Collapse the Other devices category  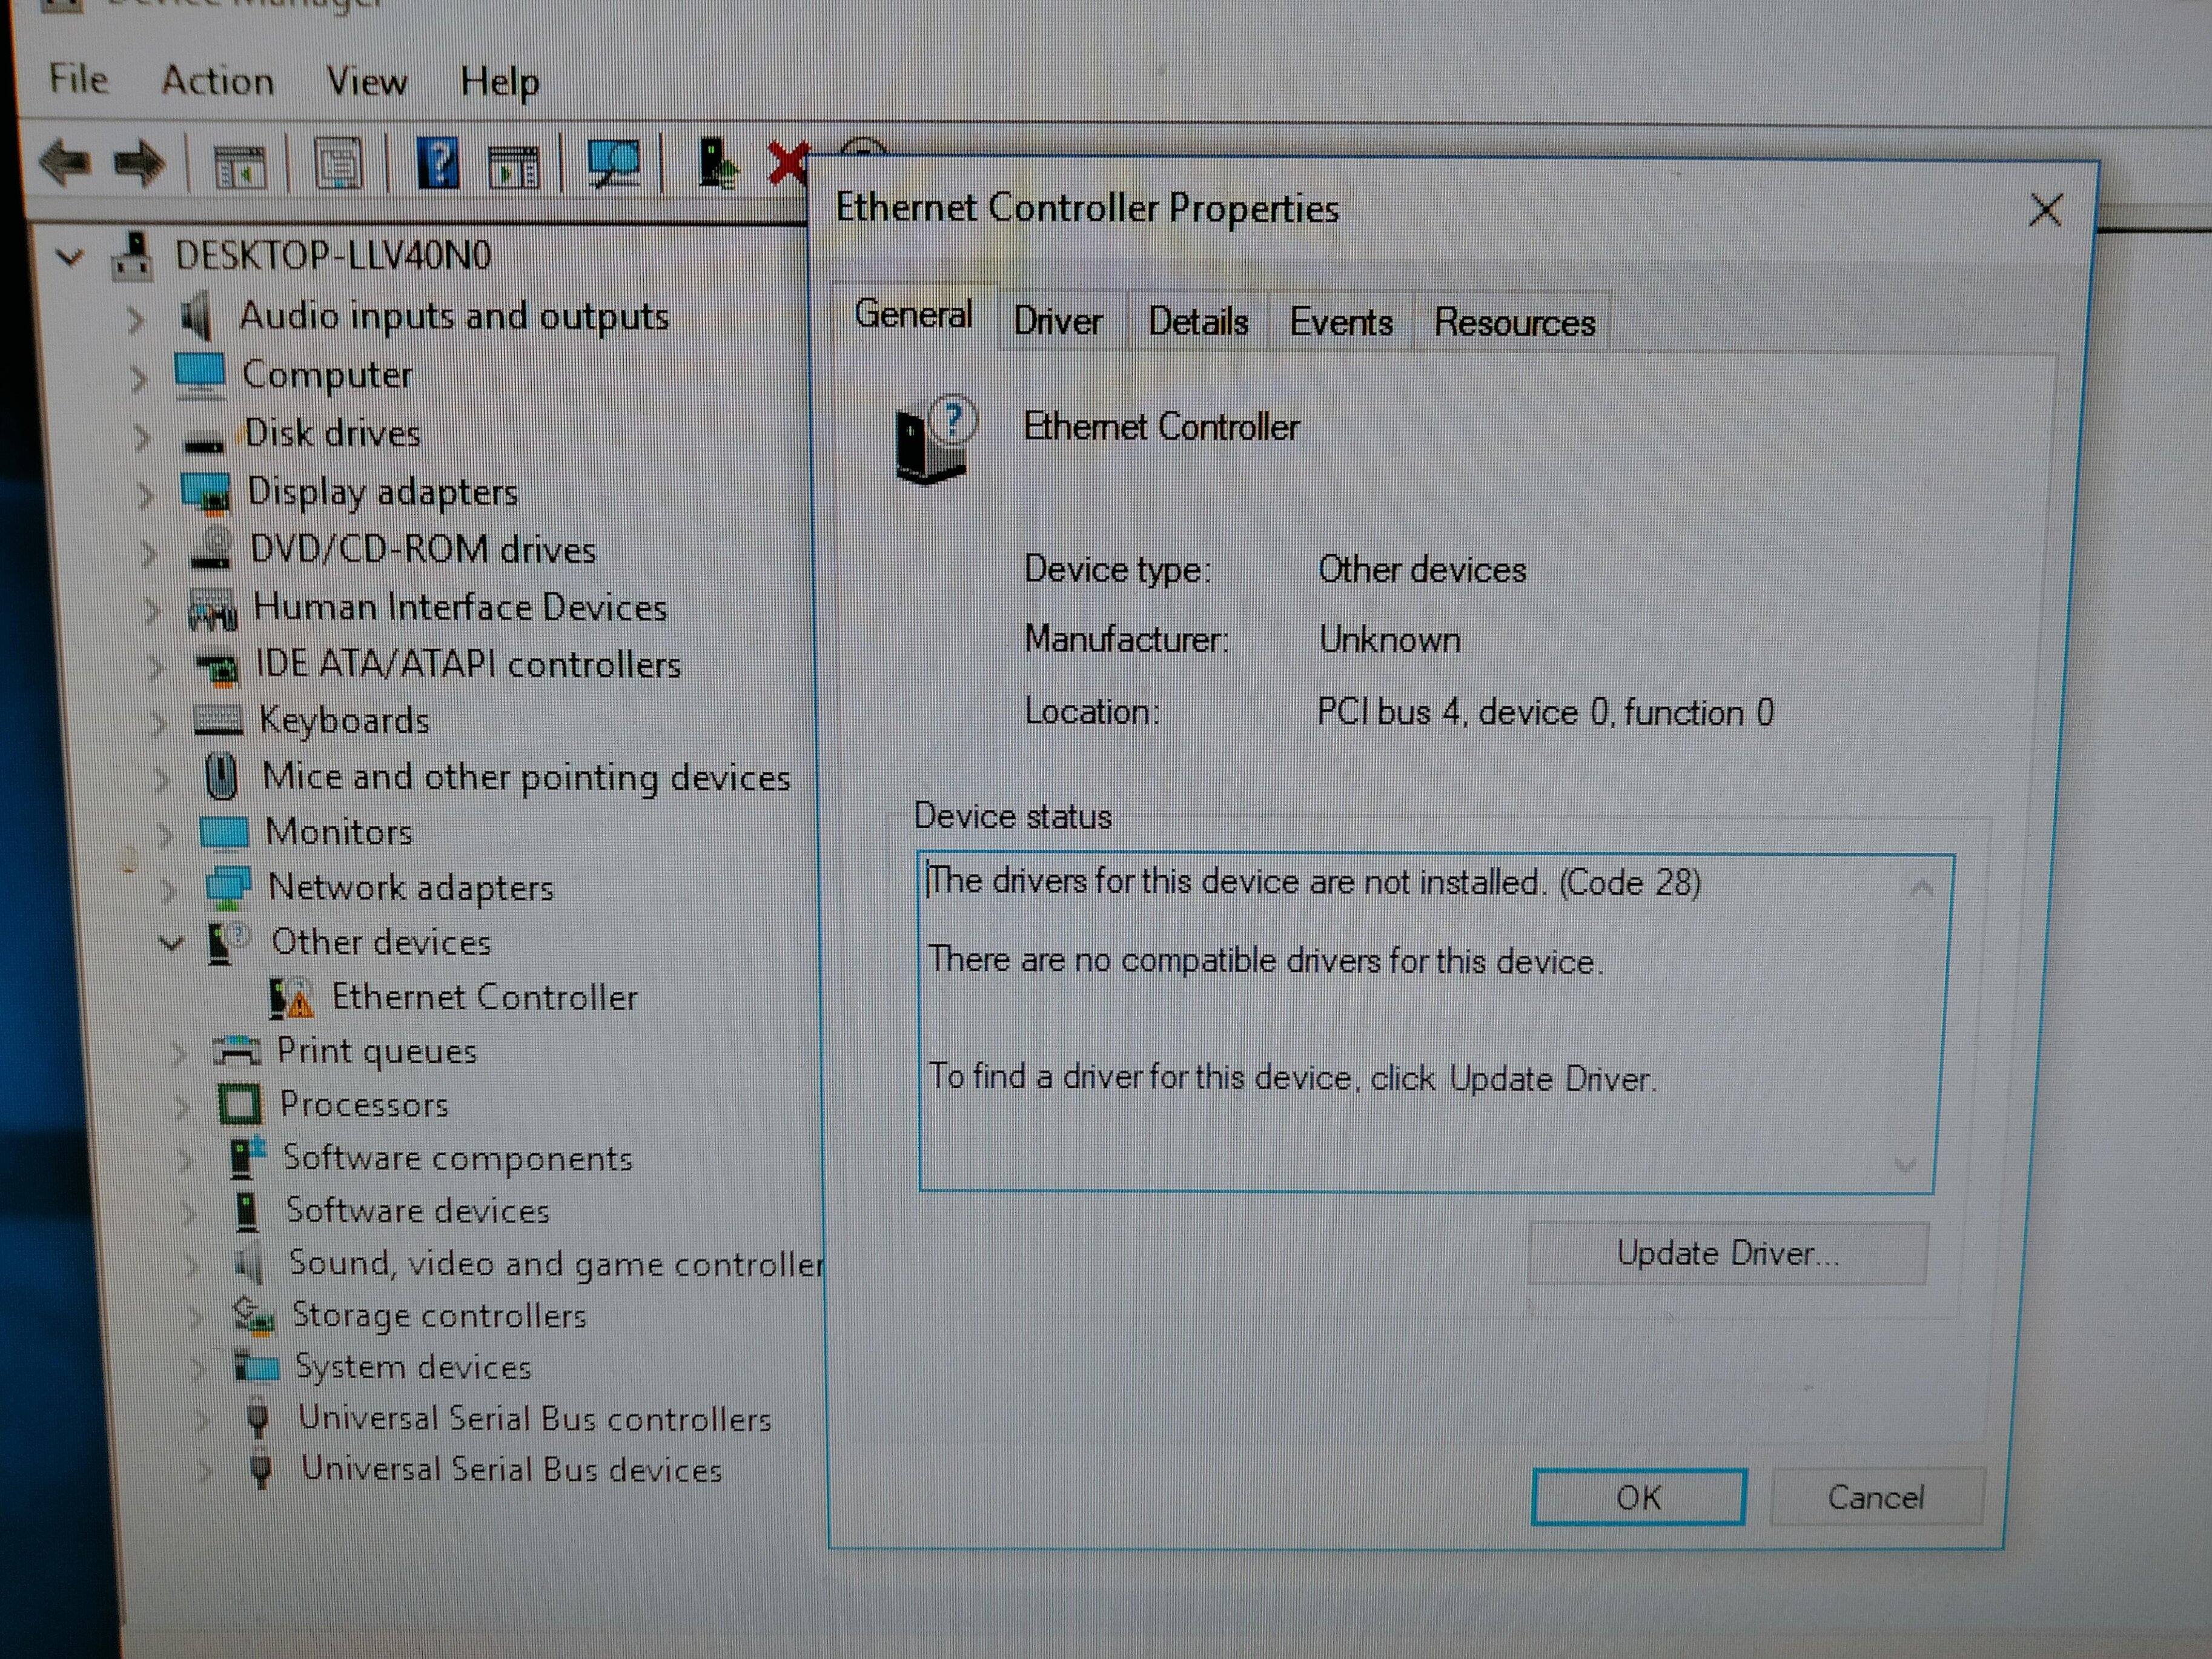click(172, 943)
